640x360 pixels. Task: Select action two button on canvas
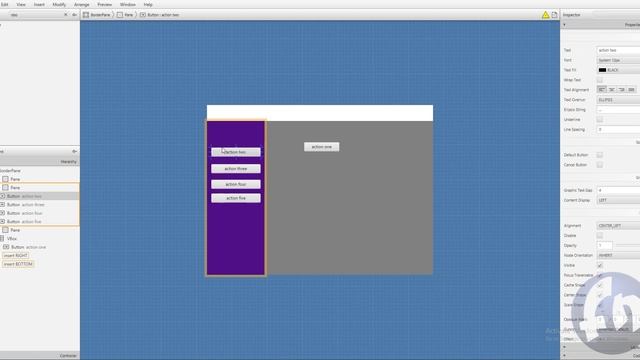pyautogui.click(x=236, y=152)
